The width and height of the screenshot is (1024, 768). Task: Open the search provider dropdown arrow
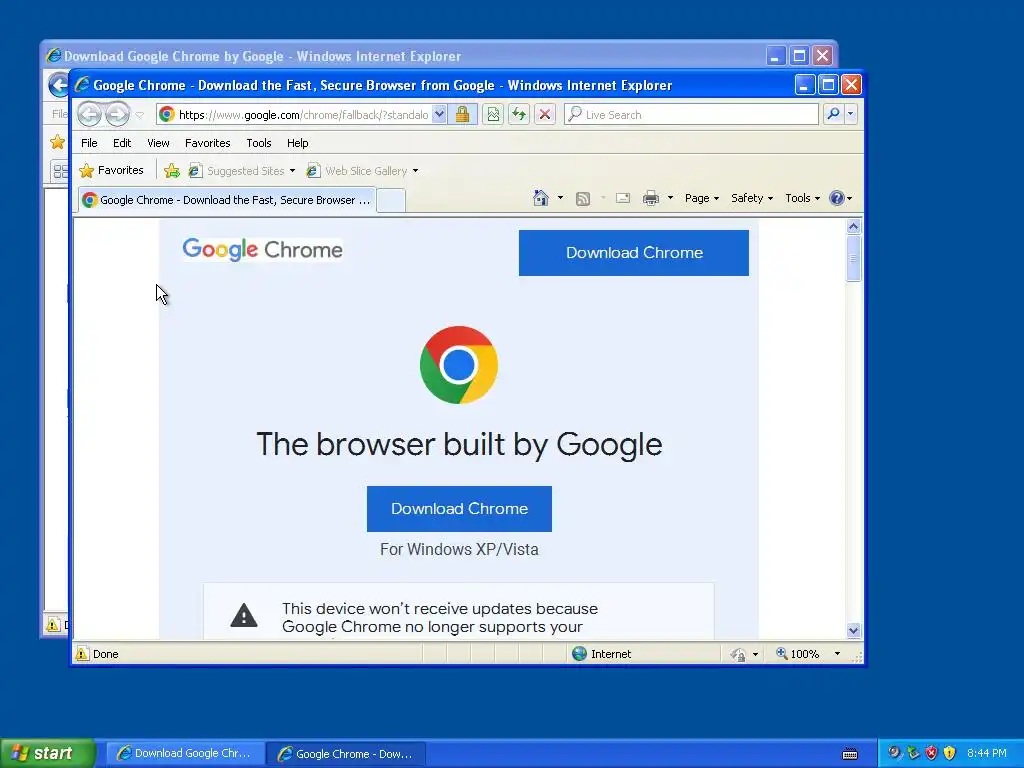(x=850, y=114)
